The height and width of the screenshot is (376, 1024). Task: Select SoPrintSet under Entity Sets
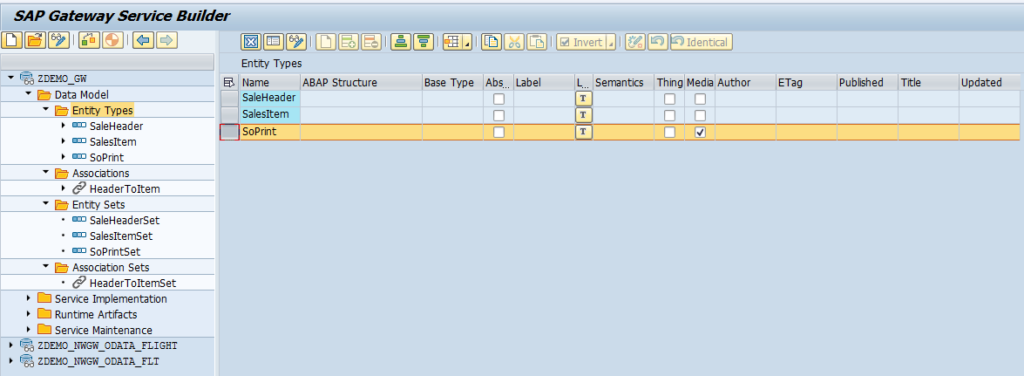coord(115,251)
